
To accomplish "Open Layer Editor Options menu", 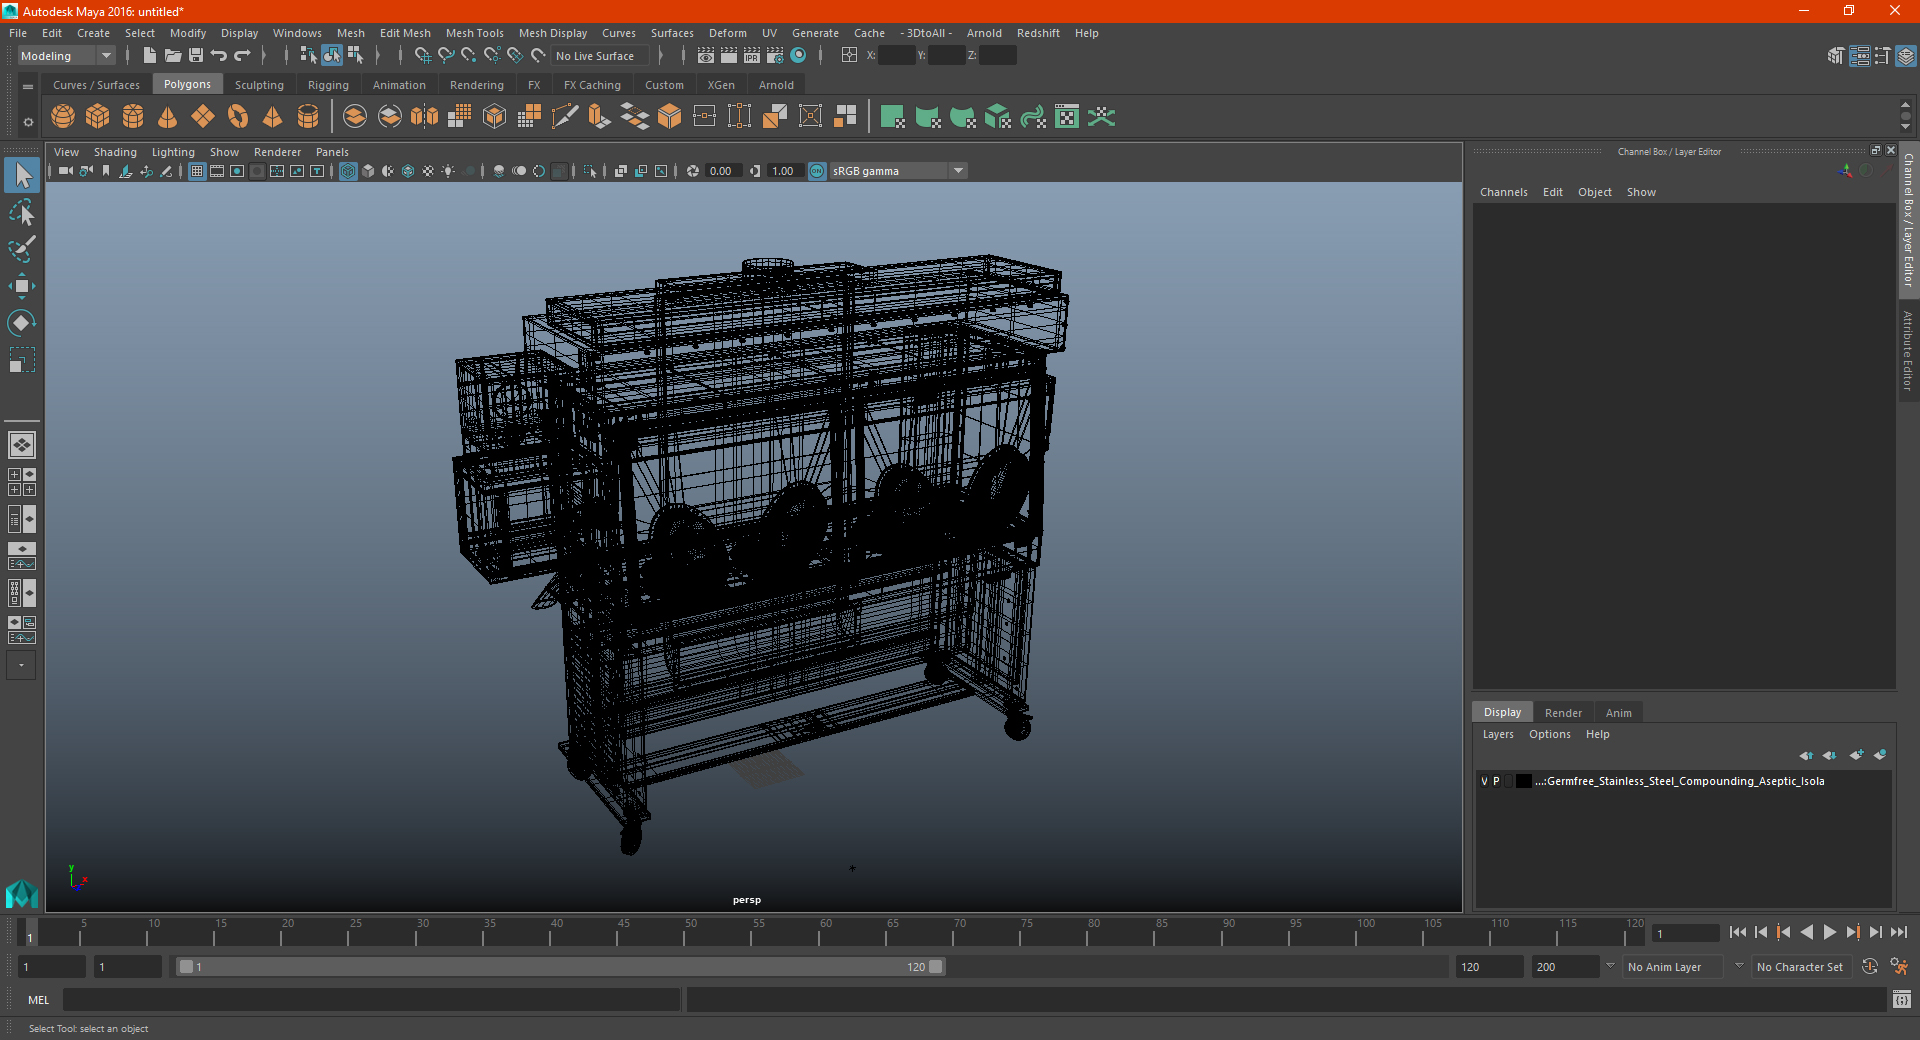I will 1549,734.
